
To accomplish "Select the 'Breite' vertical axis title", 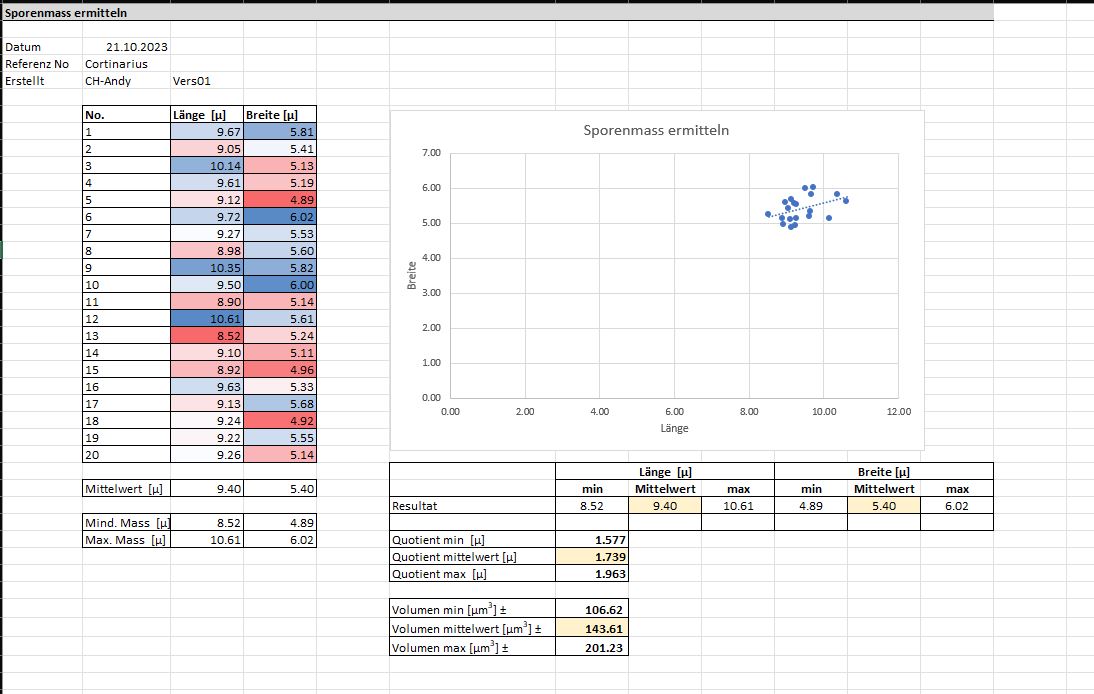I will [411, 275].
